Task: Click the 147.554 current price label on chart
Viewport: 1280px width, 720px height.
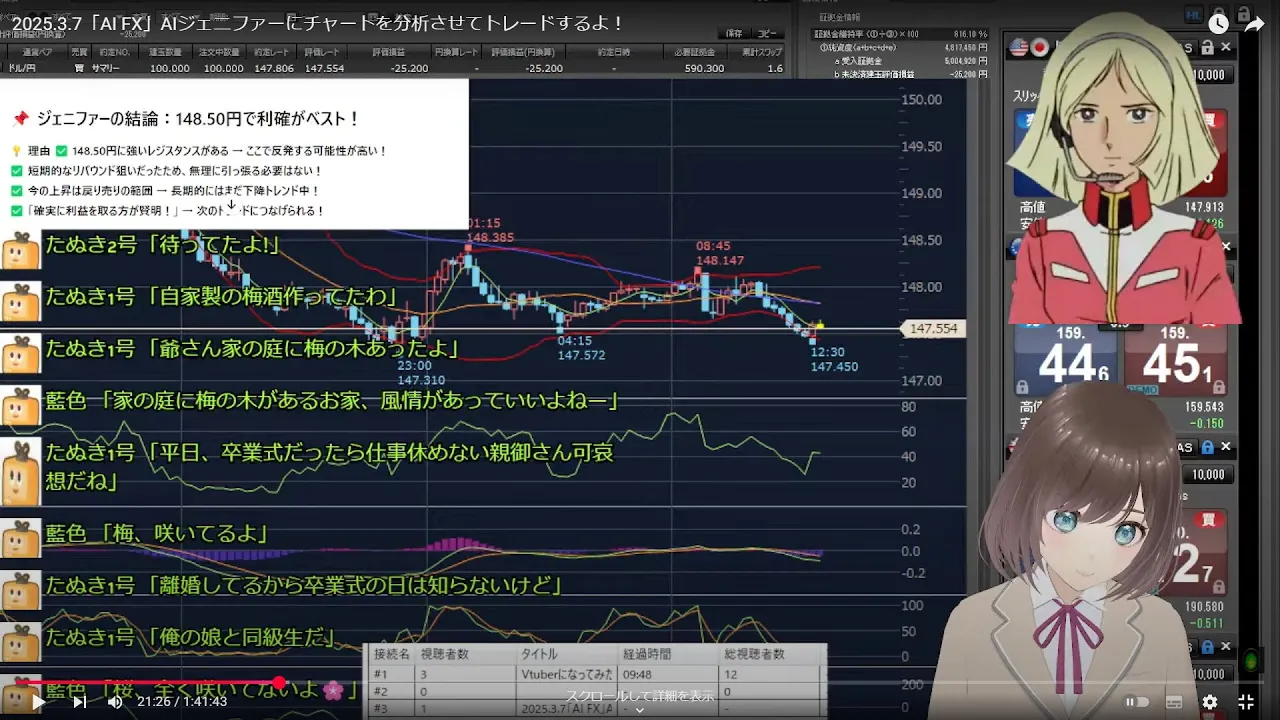Action: pyautogui.click(x=933, y=328)
